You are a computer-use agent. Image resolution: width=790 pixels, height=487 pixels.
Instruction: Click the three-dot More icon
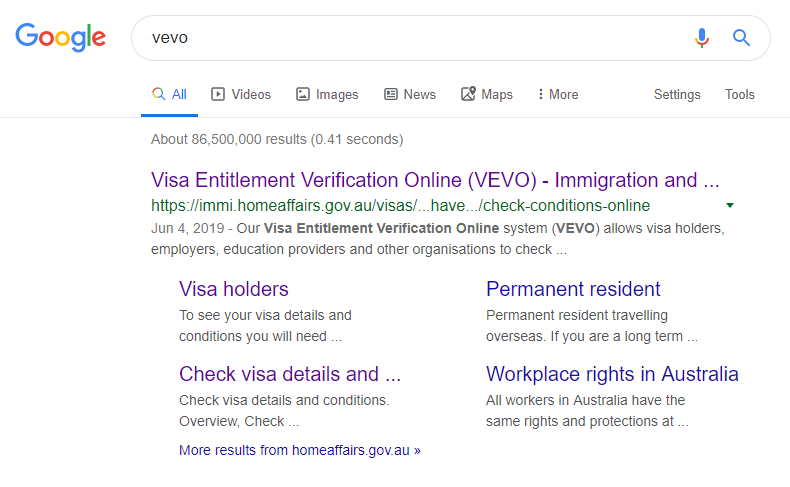point(541,94)
